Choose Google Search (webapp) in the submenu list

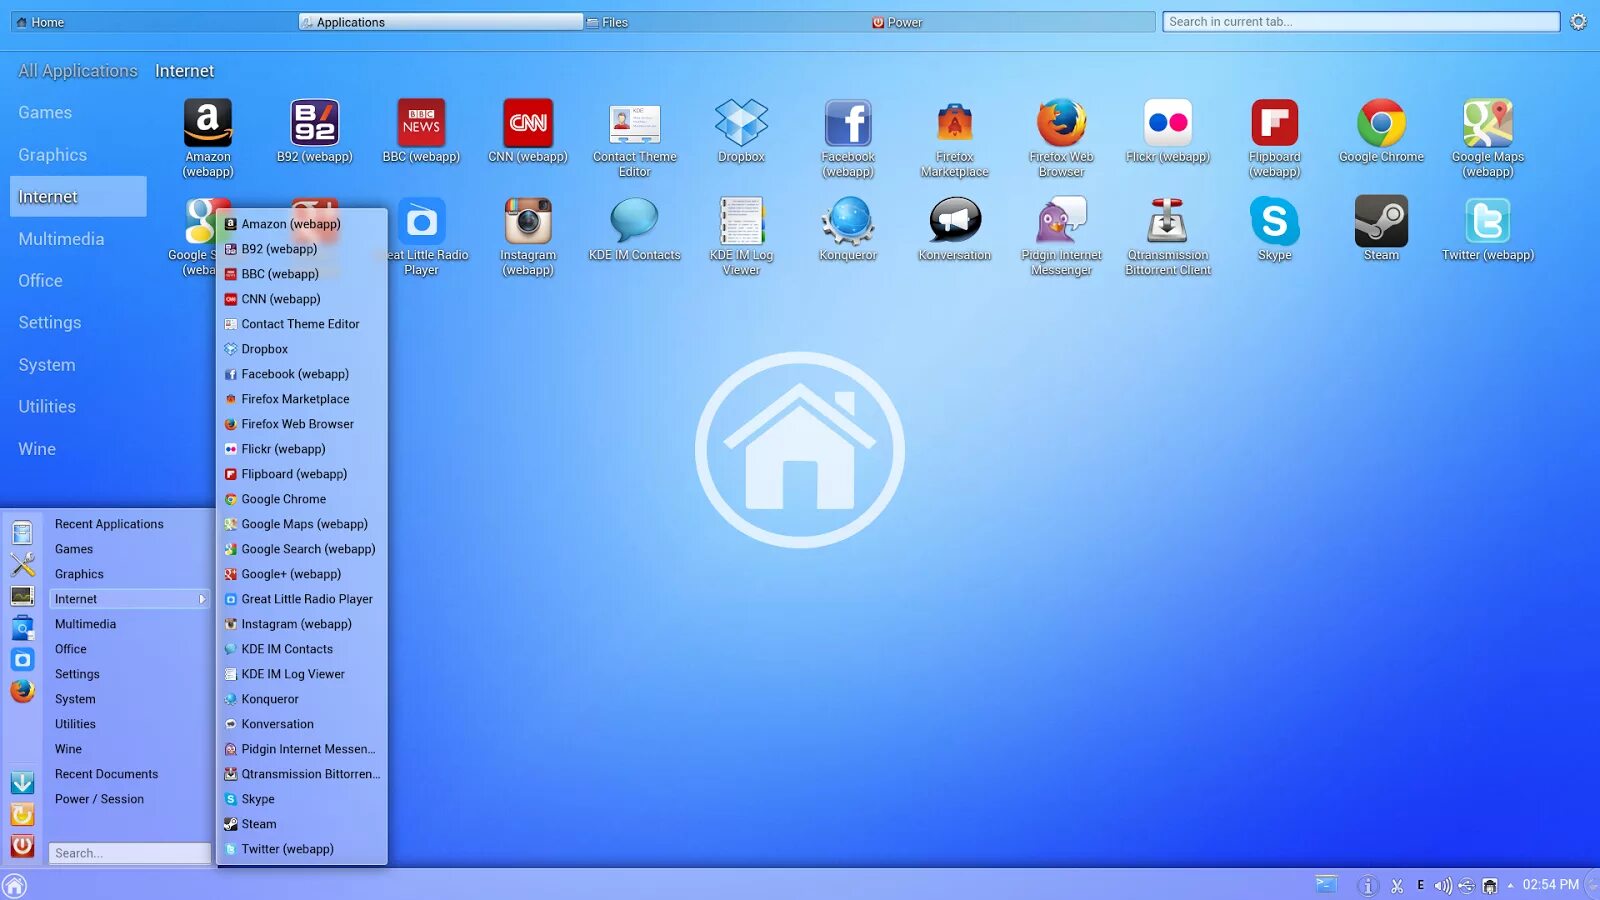(302, 549)
